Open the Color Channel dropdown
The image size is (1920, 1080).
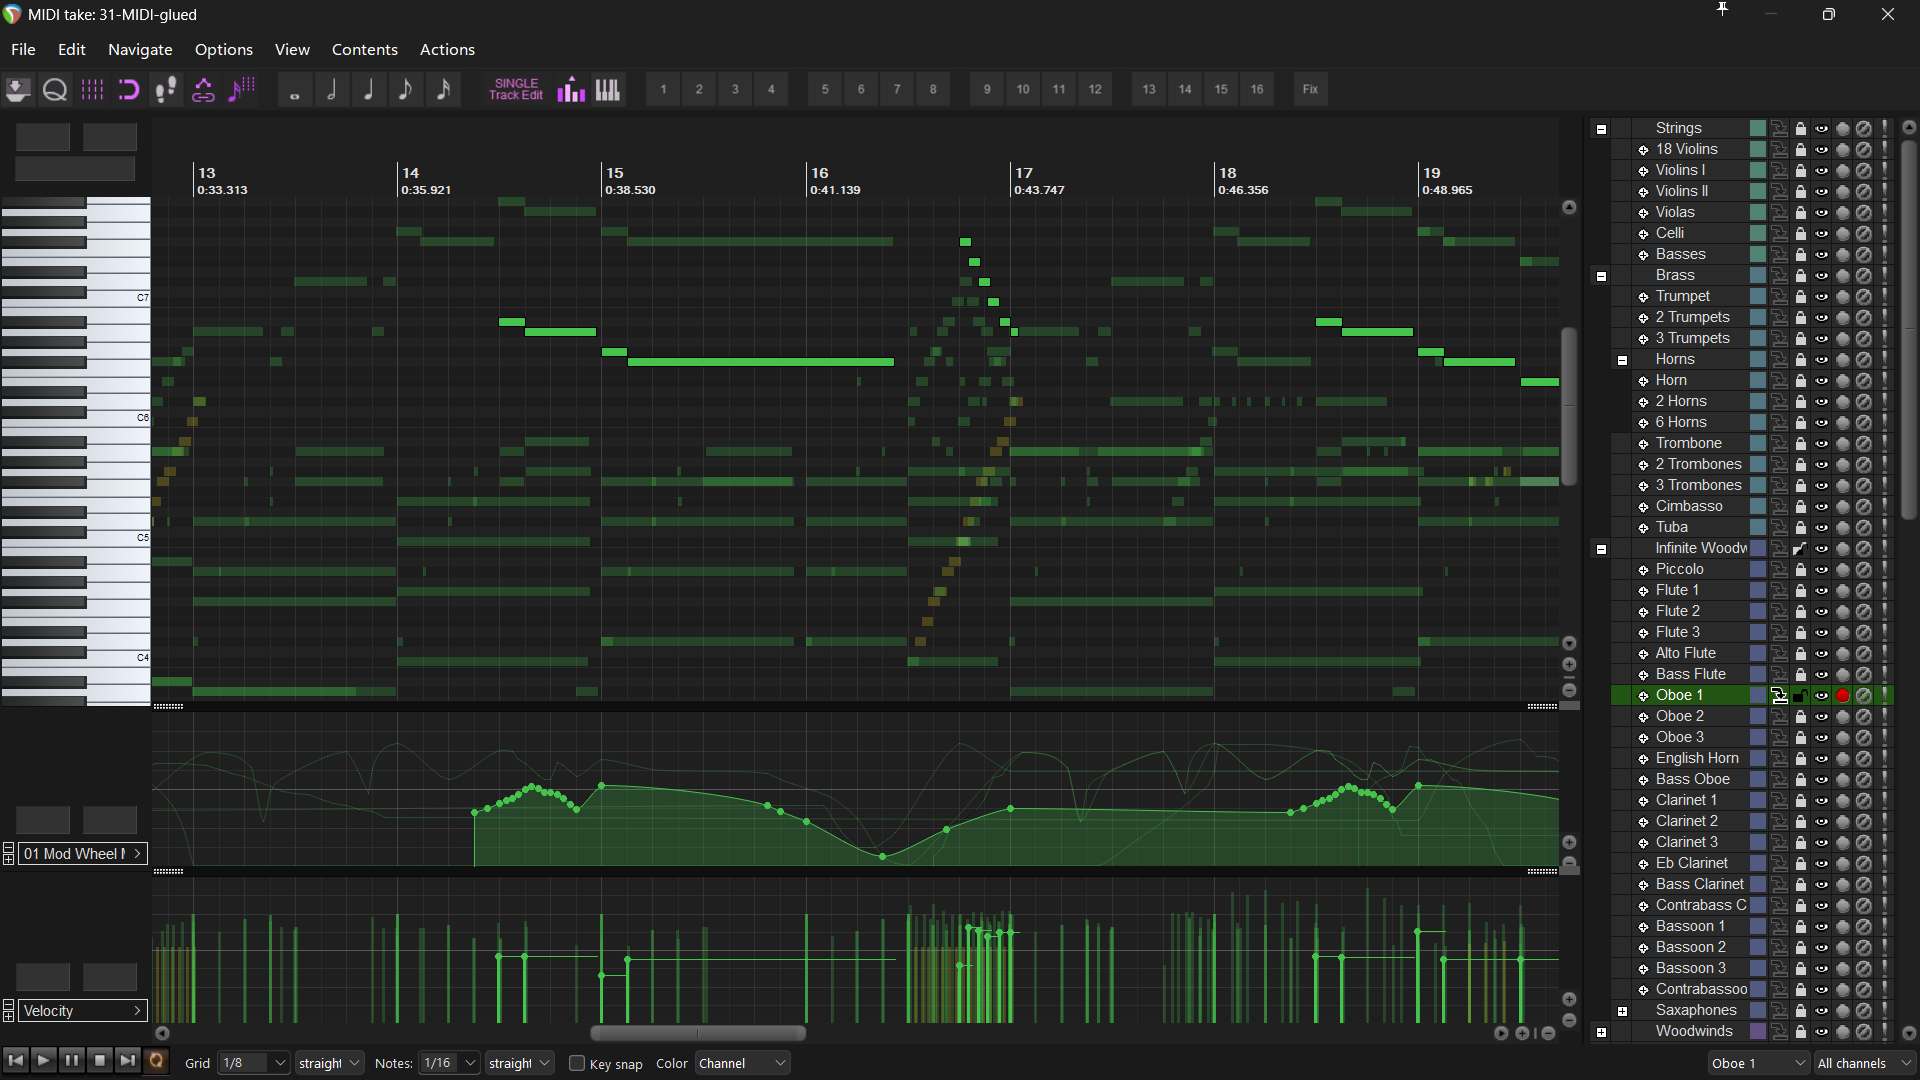(743, 1063)
